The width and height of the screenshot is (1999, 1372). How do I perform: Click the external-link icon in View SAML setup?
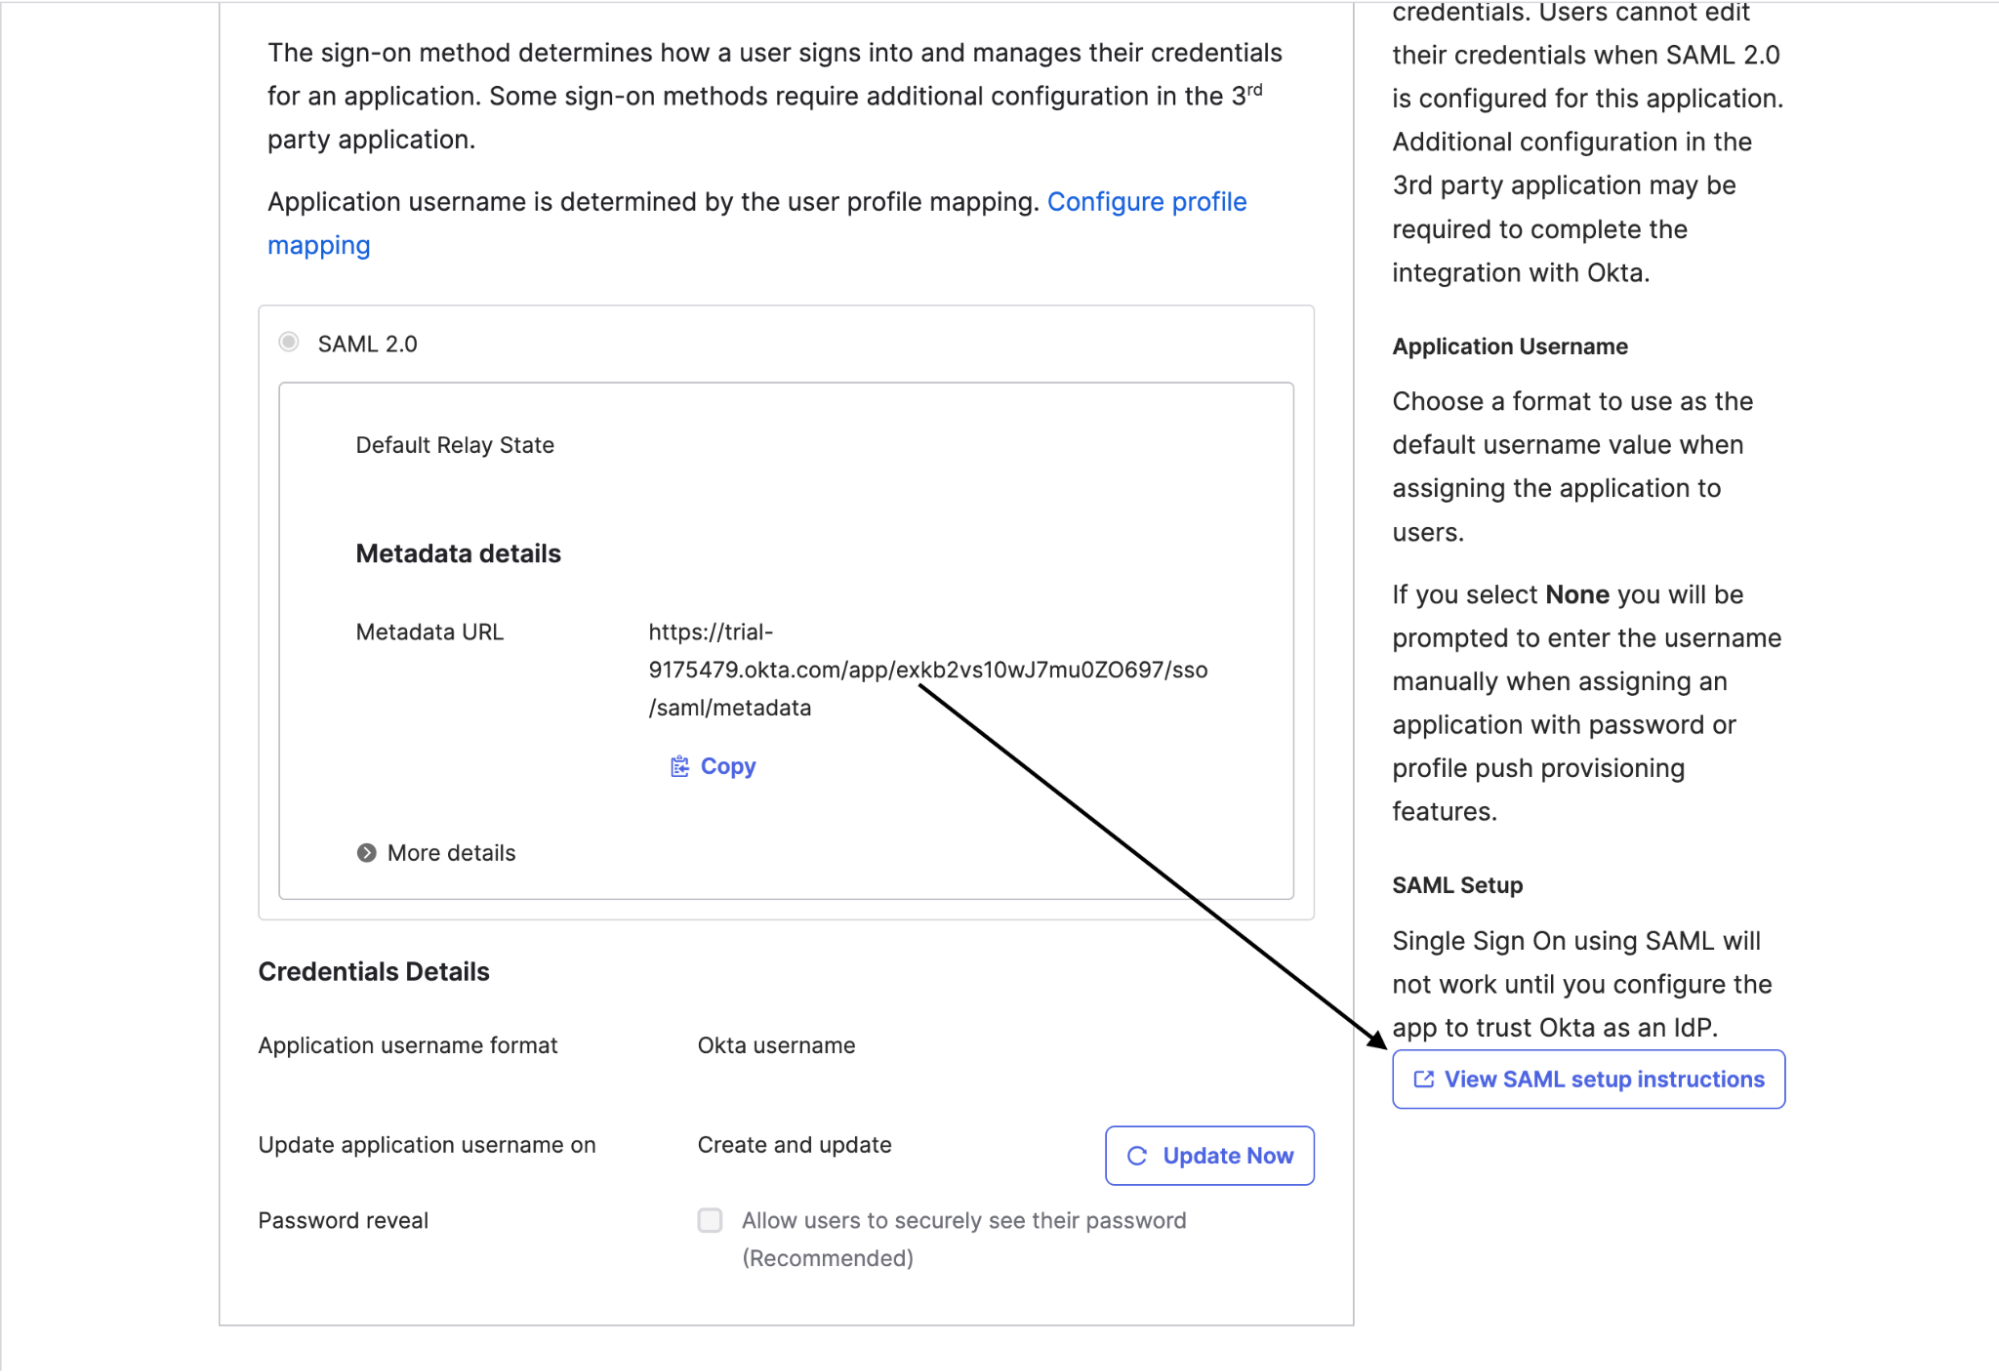tap(1423, 1079)
